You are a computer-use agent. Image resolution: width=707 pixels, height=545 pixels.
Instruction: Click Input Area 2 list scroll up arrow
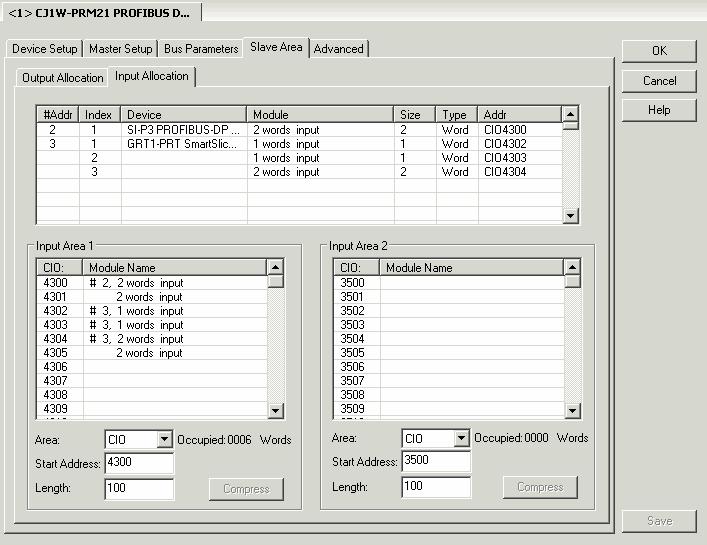572,267
